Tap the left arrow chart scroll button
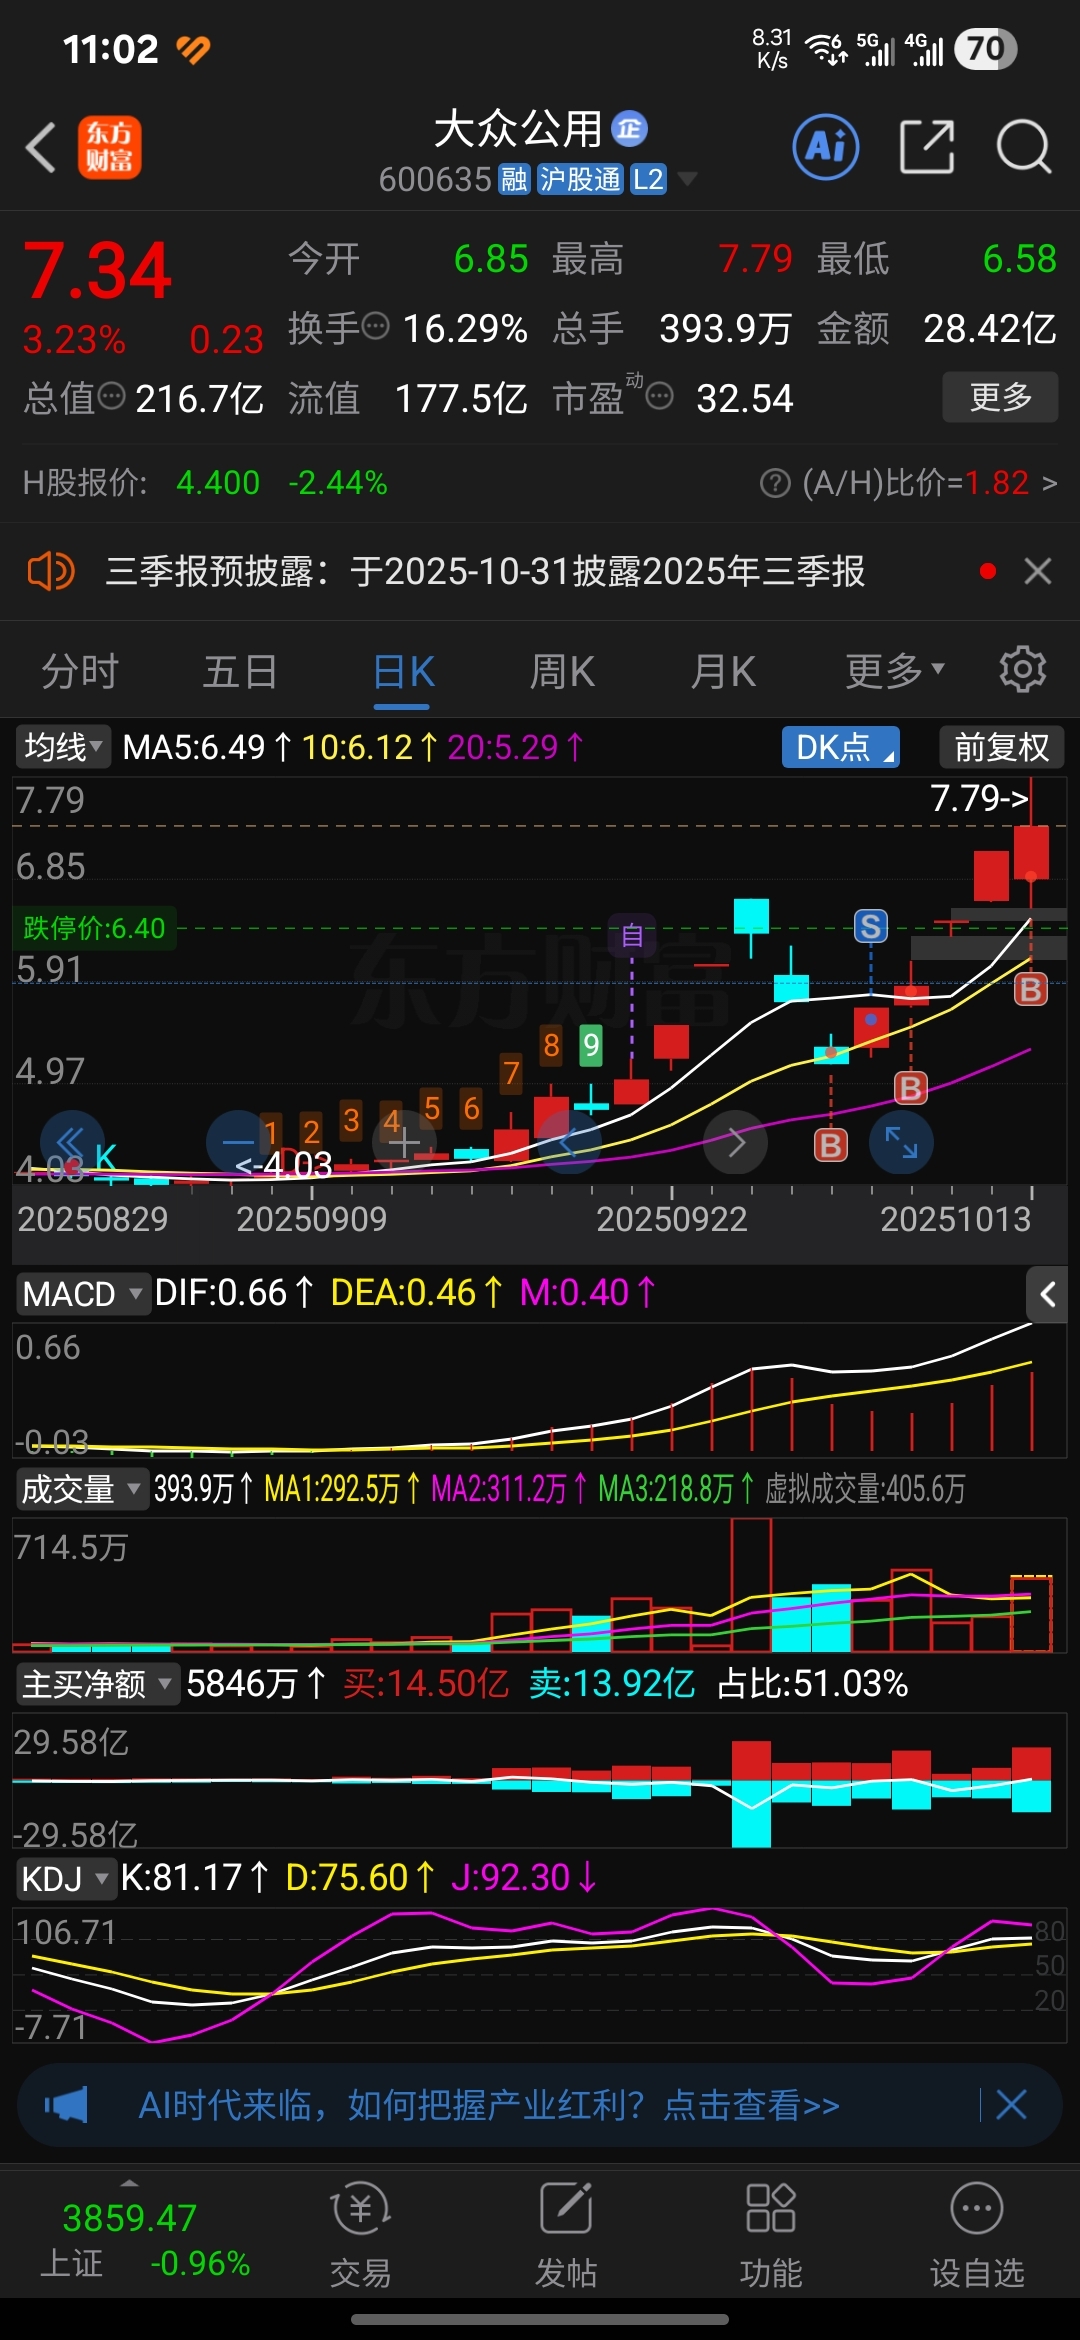The width and height of the screenshot is (1080, 2340). [570, 1142]
